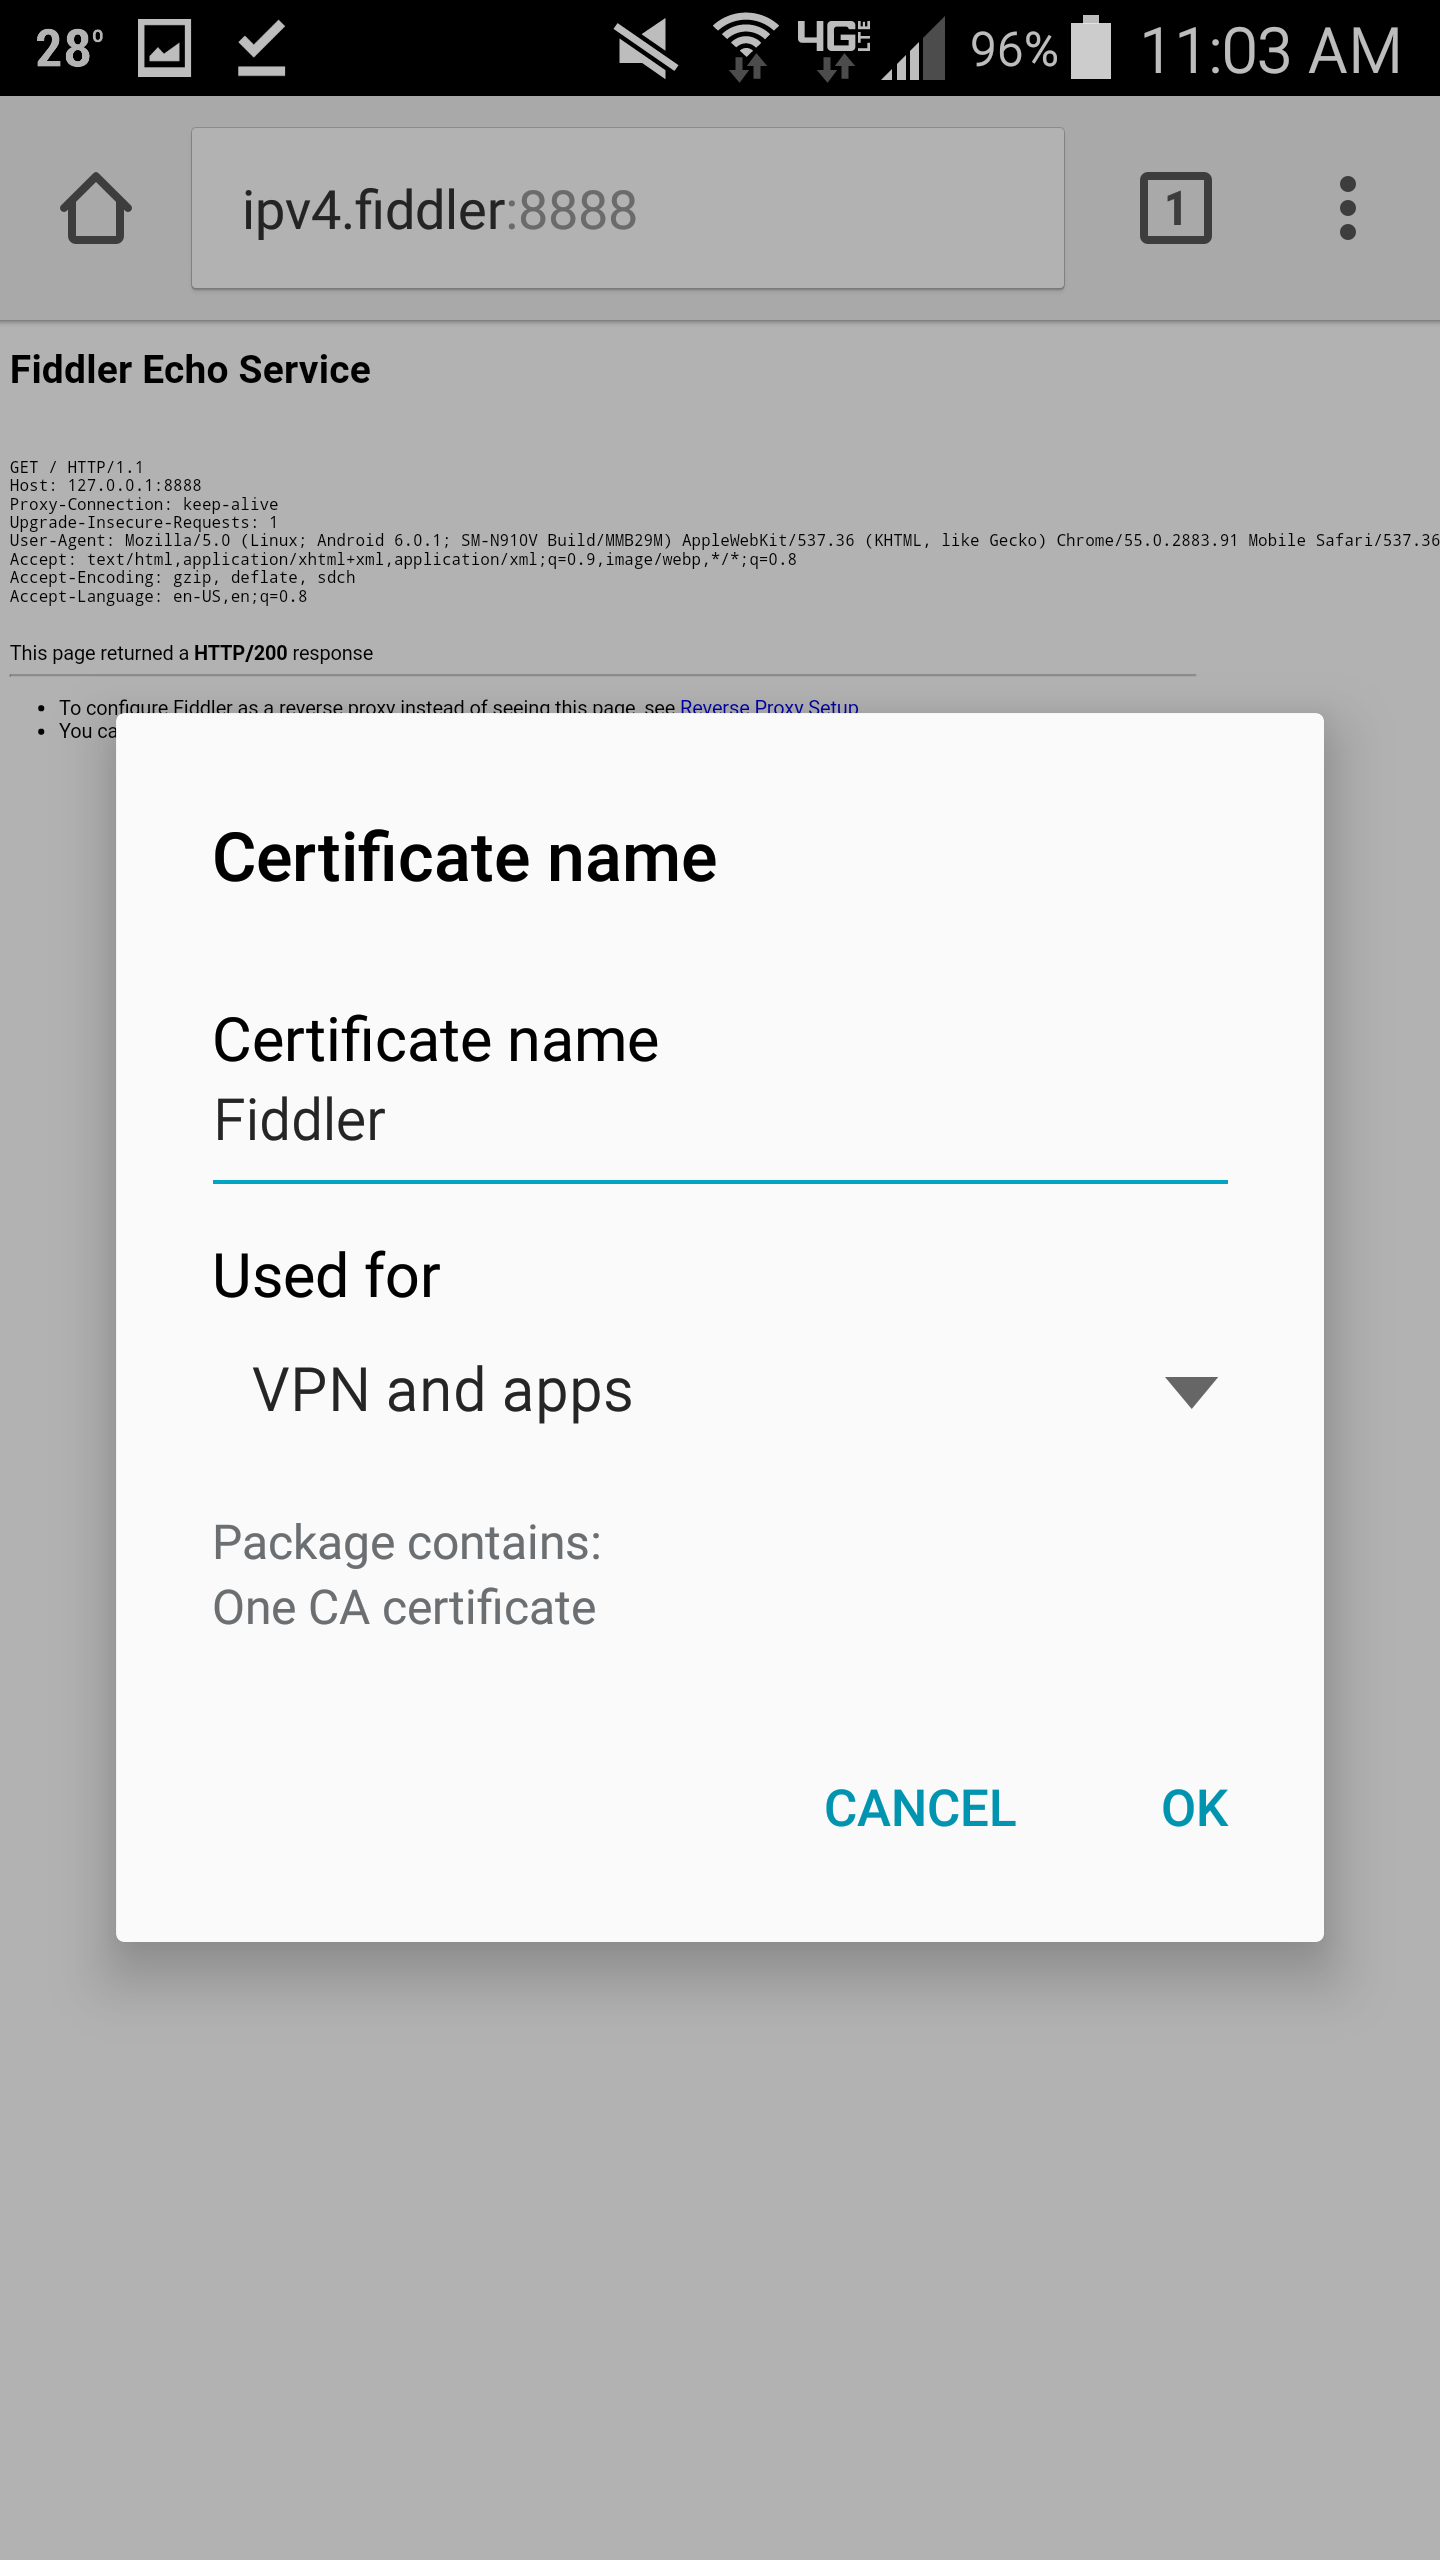Screen dimensions: 1440x2560
Task: Click the ipv4.fiddler:8888 address bar
Action: [628, 208]
